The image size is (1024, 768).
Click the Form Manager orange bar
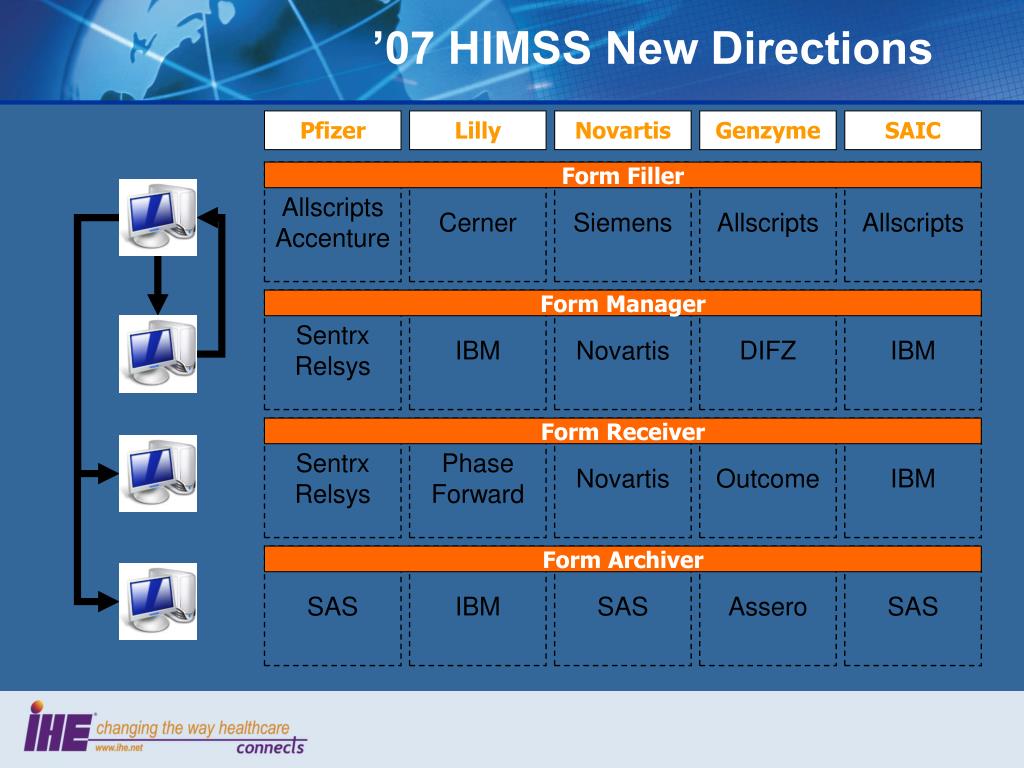pos(622,304)
